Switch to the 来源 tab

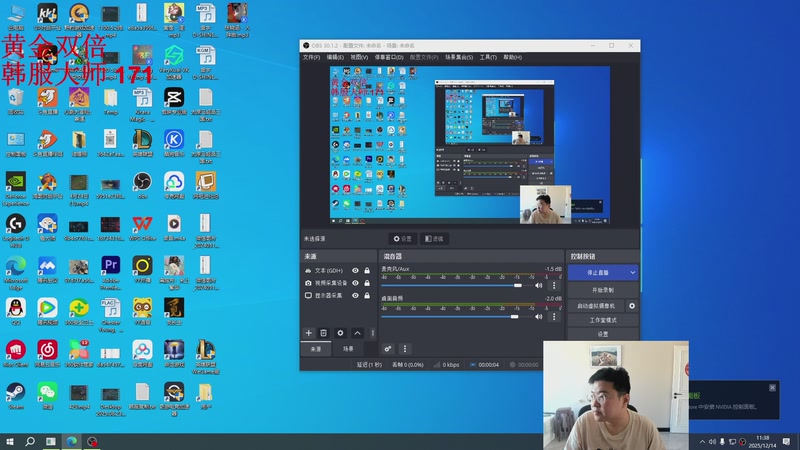coord(316,349)
